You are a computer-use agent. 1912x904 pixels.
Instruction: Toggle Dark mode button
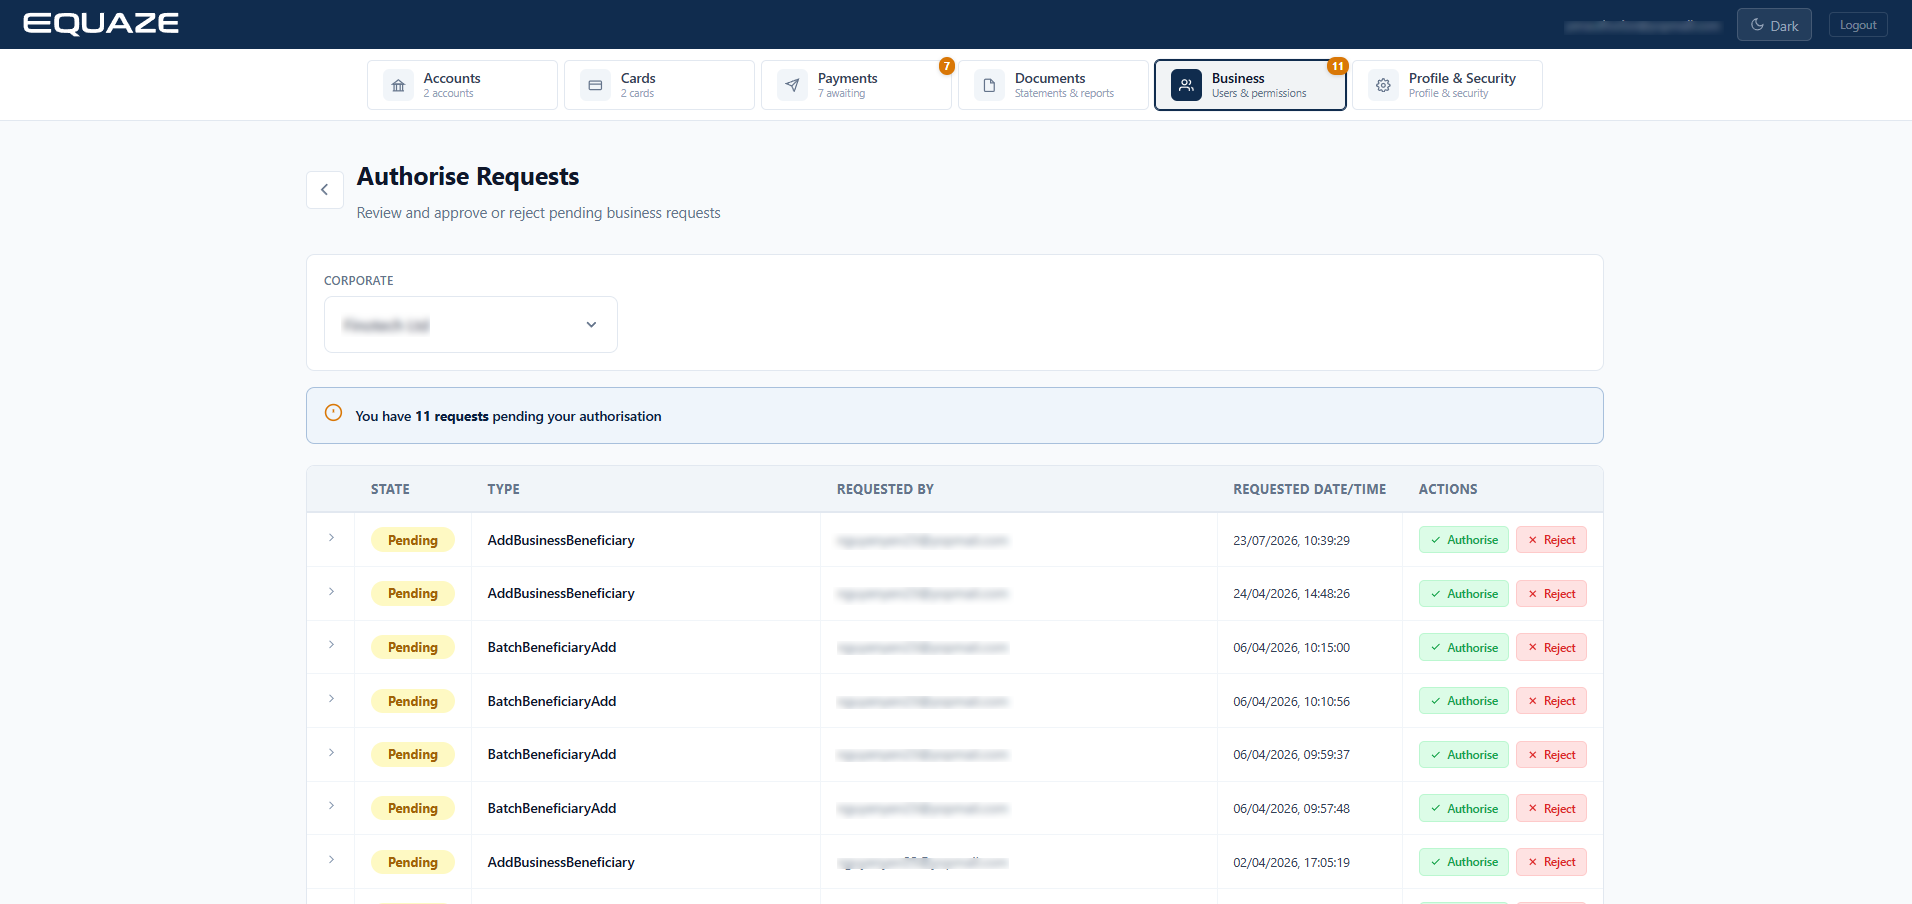(1774, 25)
